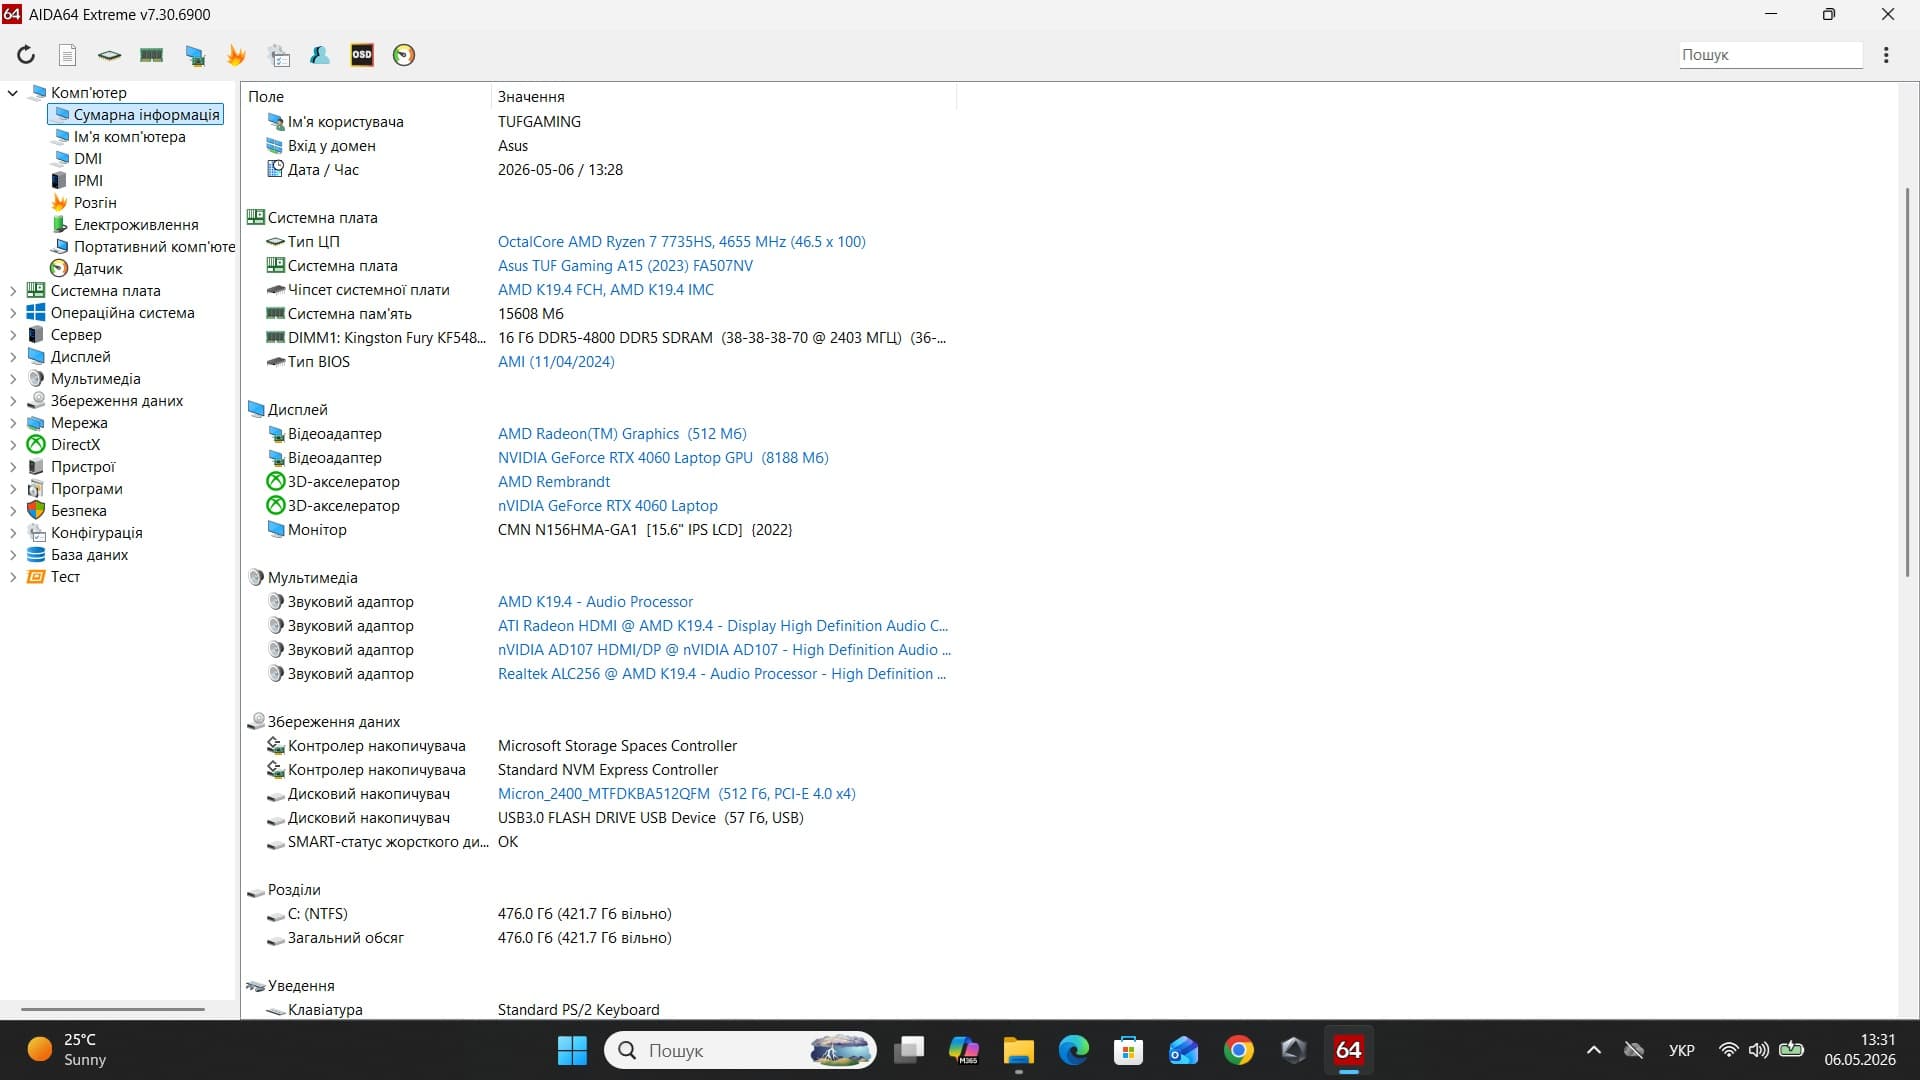Select Сумарна інформація in the tree

point(136,115)
